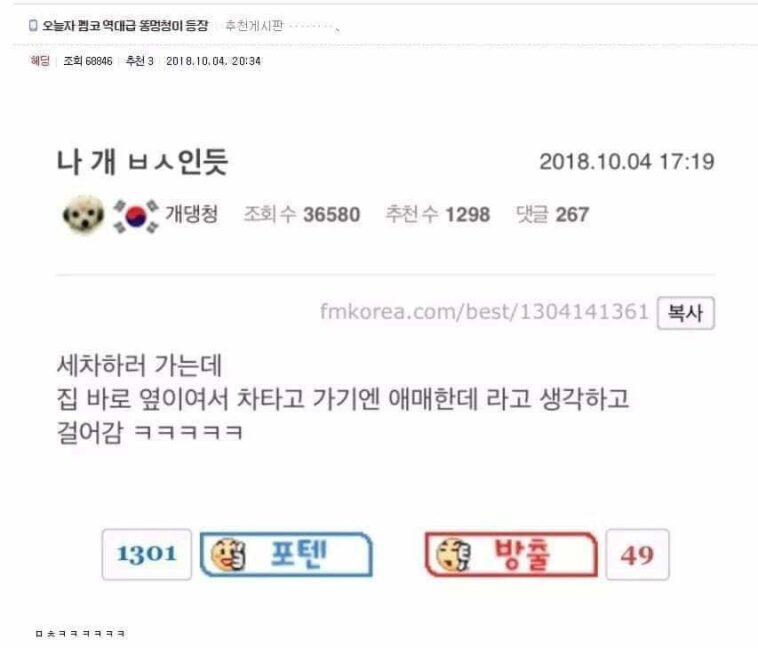Viewport: 758px width, 648px height.
Task: Click the thumbs-up emoji on 포텐 button
Action: pyautogui.click(x=228, y=554)
